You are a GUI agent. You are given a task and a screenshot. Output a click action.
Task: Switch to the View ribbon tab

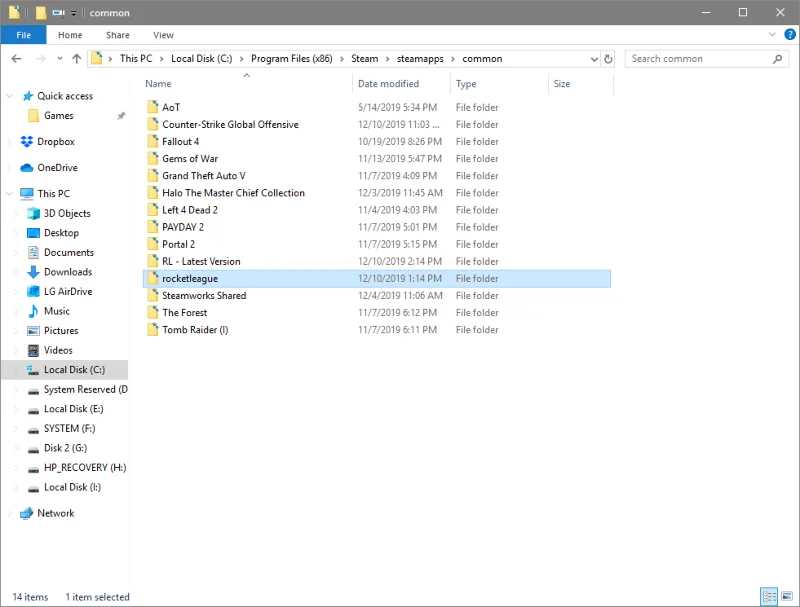(x=163, y=35)
